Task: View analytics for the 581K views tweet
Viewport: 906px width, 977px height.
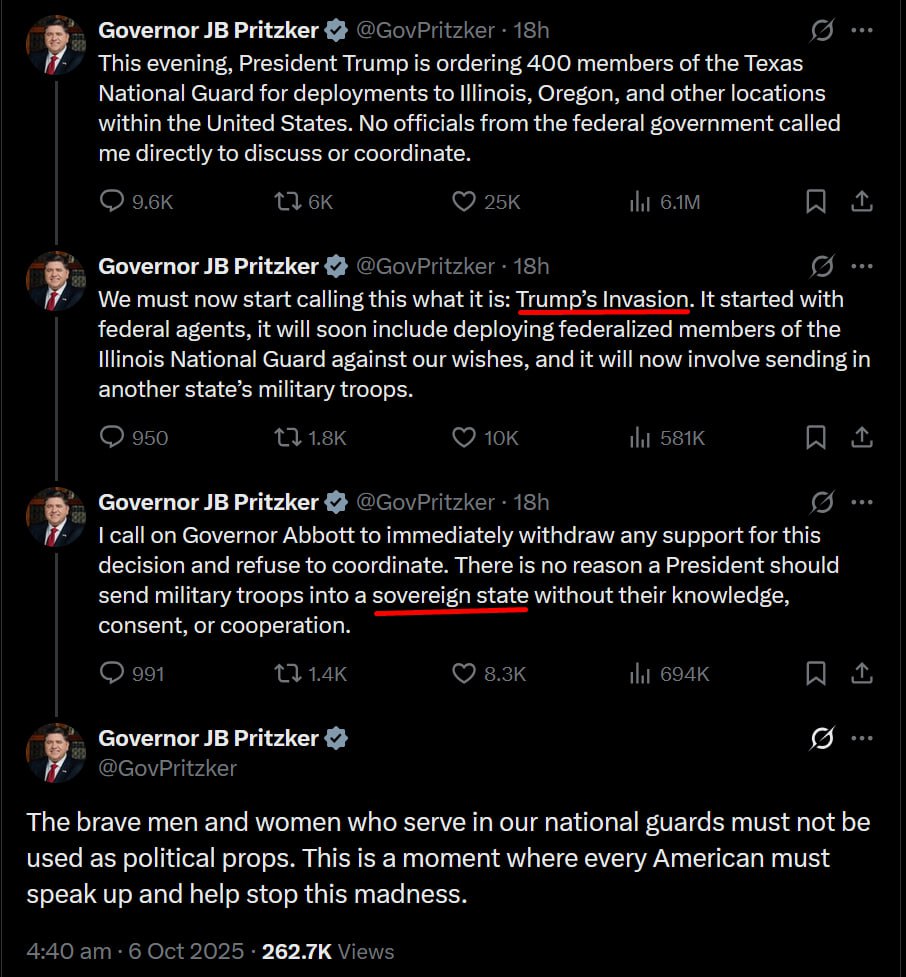Action: (x=640, y=438)
